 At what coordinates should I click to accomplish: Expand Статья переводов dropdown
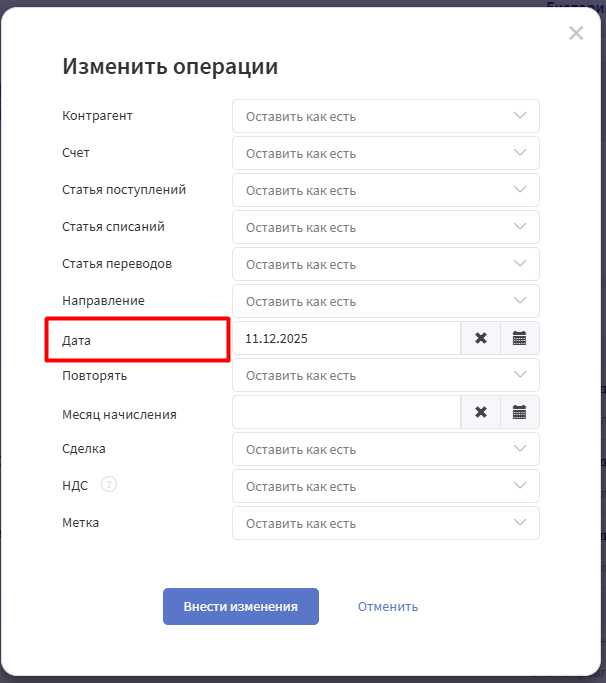[x=386, y=264]
